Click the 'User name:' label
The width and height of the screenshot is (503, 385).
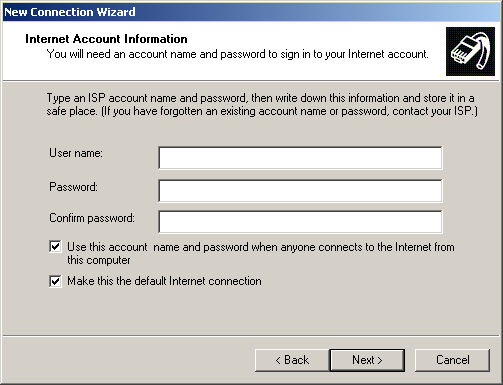coord(76,153)
